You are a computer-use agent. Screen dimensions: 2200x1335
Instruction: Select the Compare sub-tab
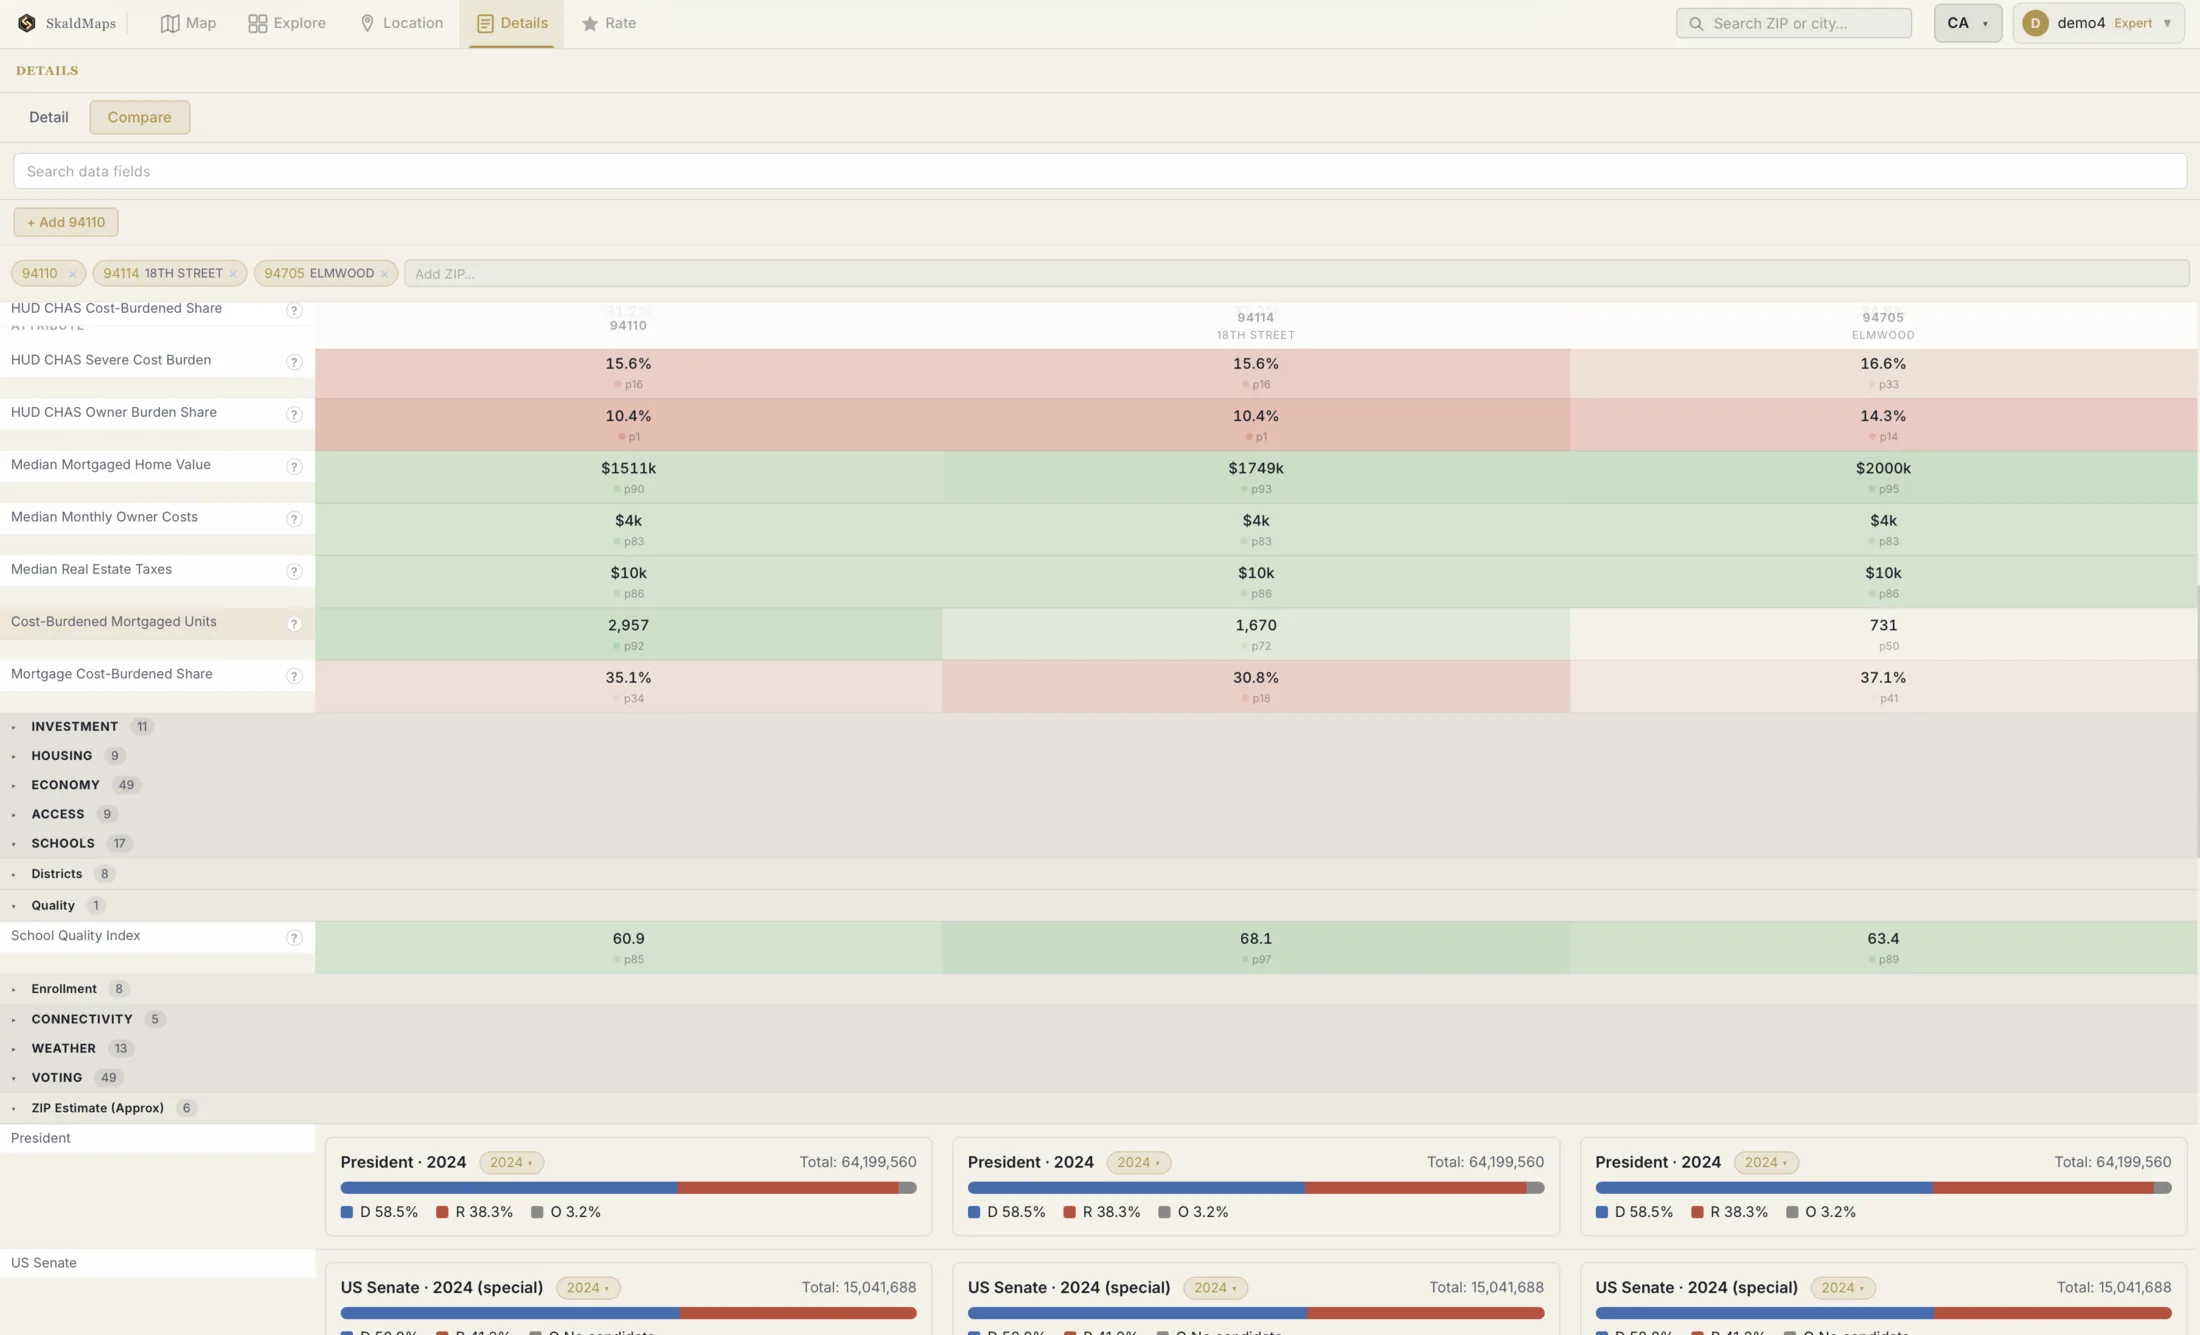tap(139, 117)
